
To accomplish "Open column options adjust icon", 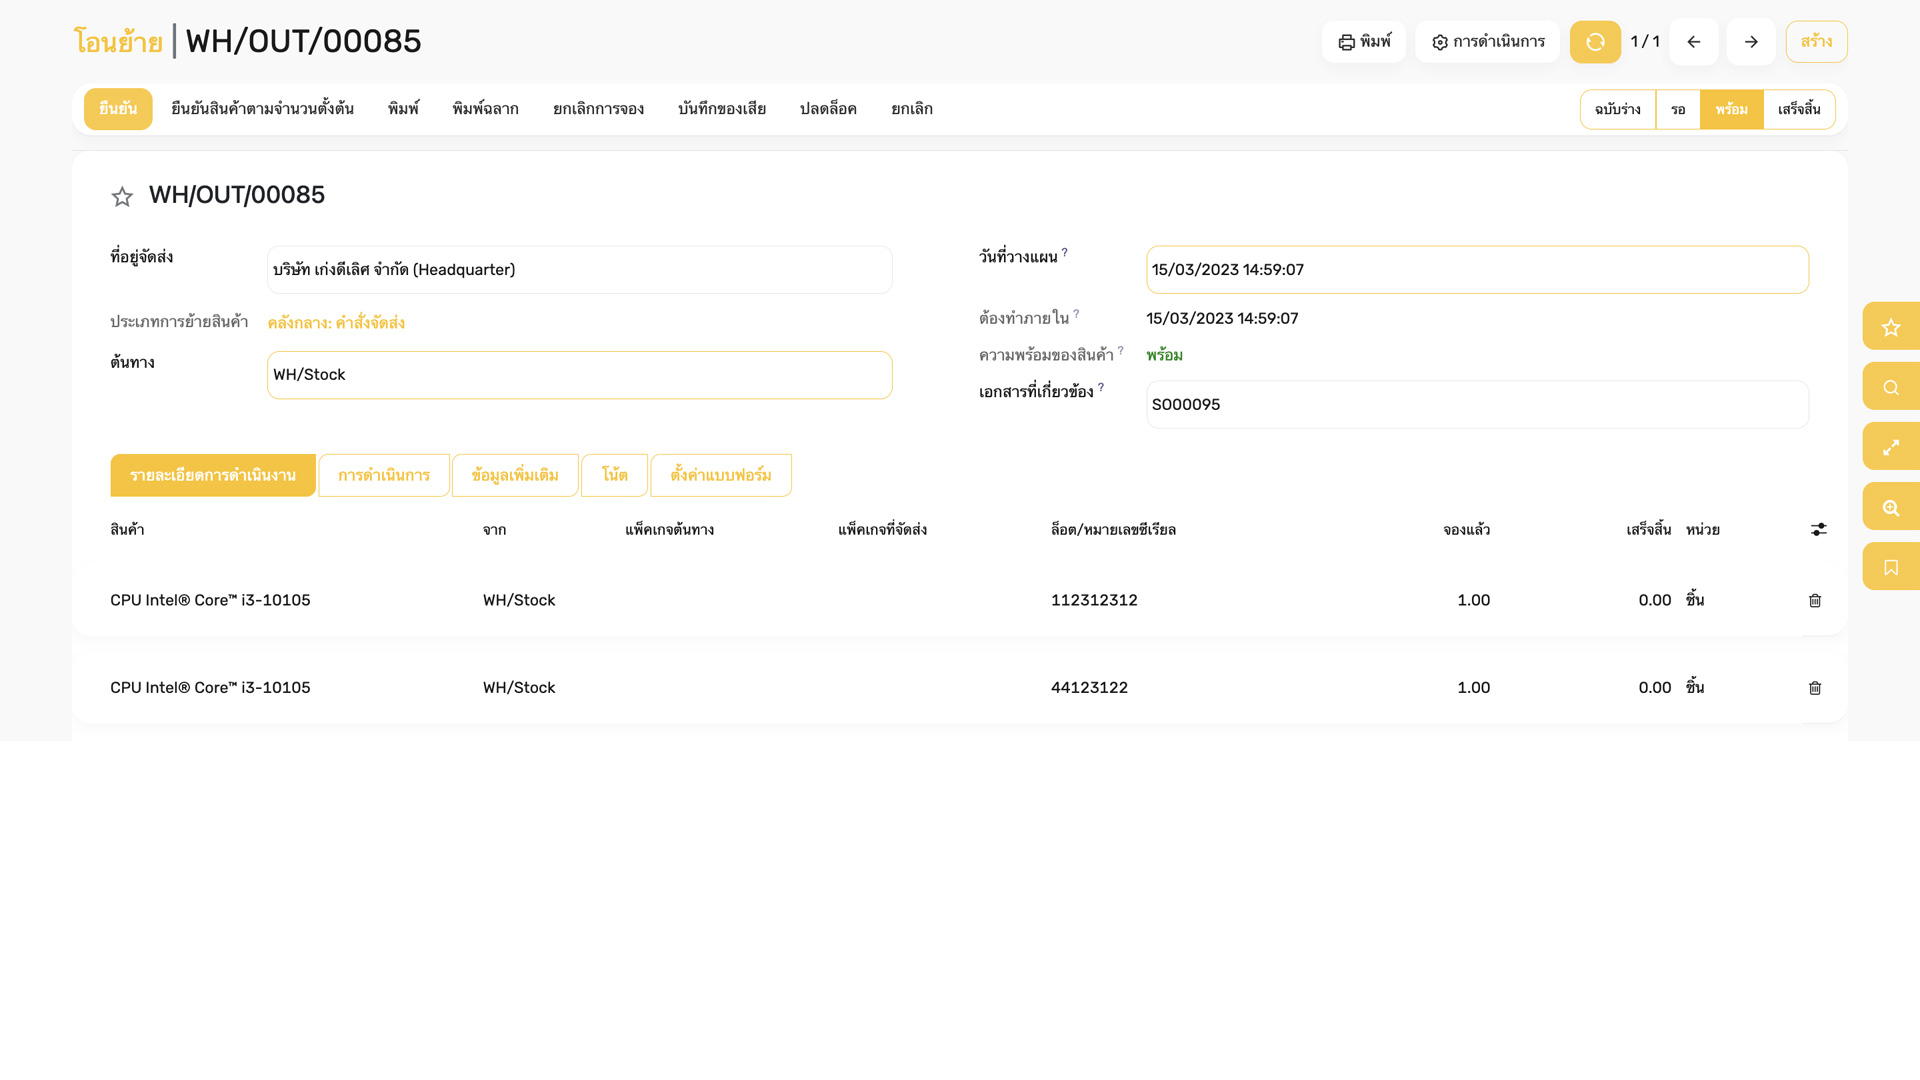I will (1818, 530).
